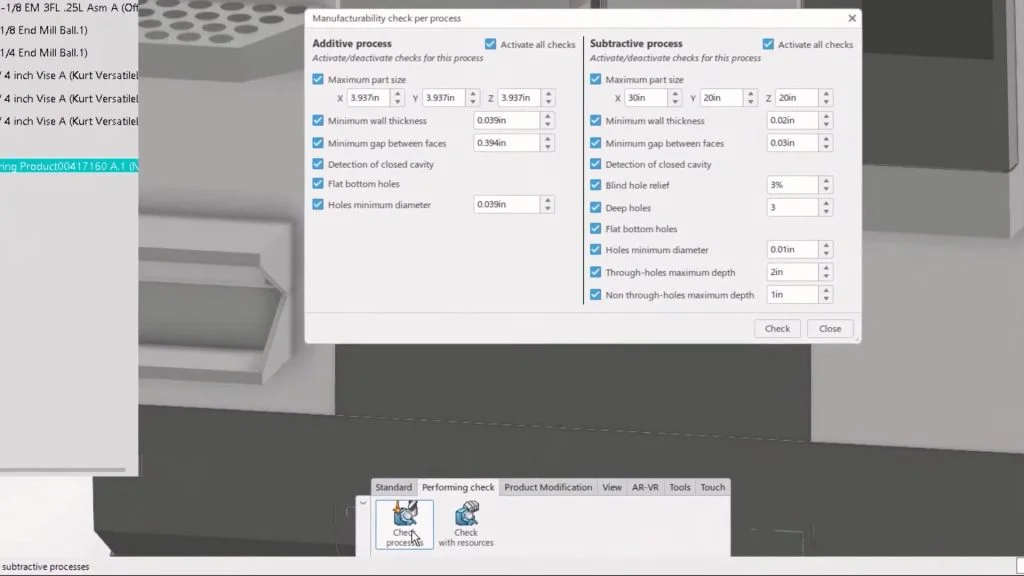Click the Check with resources icon
This screenshot has height=576, width=1024.
[465, 524]
